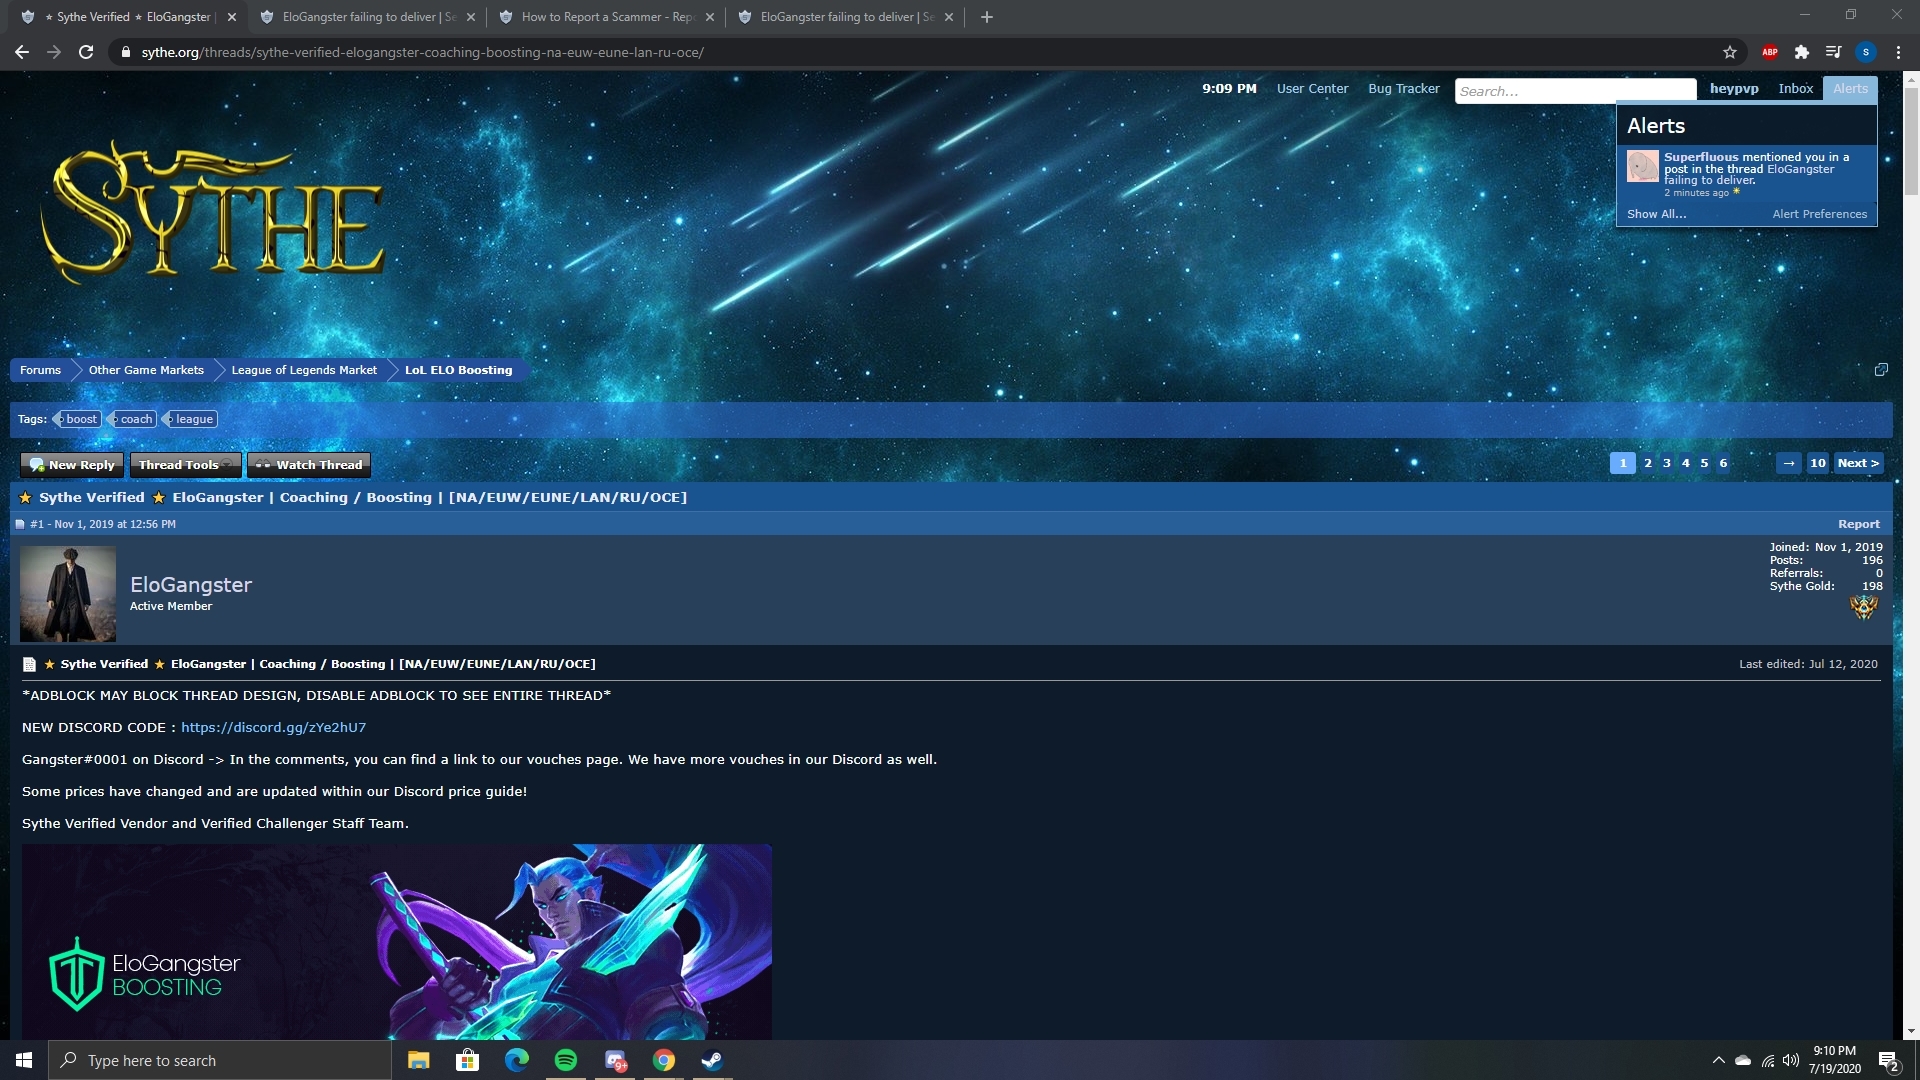Click the Steam taskbar icon
1920x1080 pixels.
tap(712, 1060)
